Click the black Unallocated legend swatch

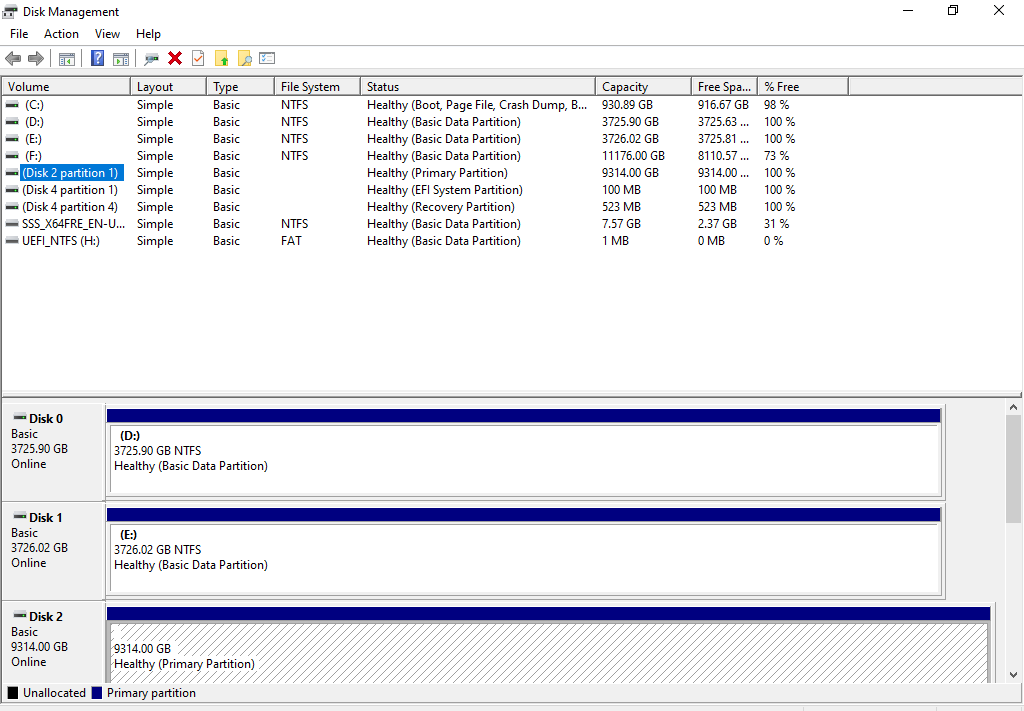(x=12, y=693)
